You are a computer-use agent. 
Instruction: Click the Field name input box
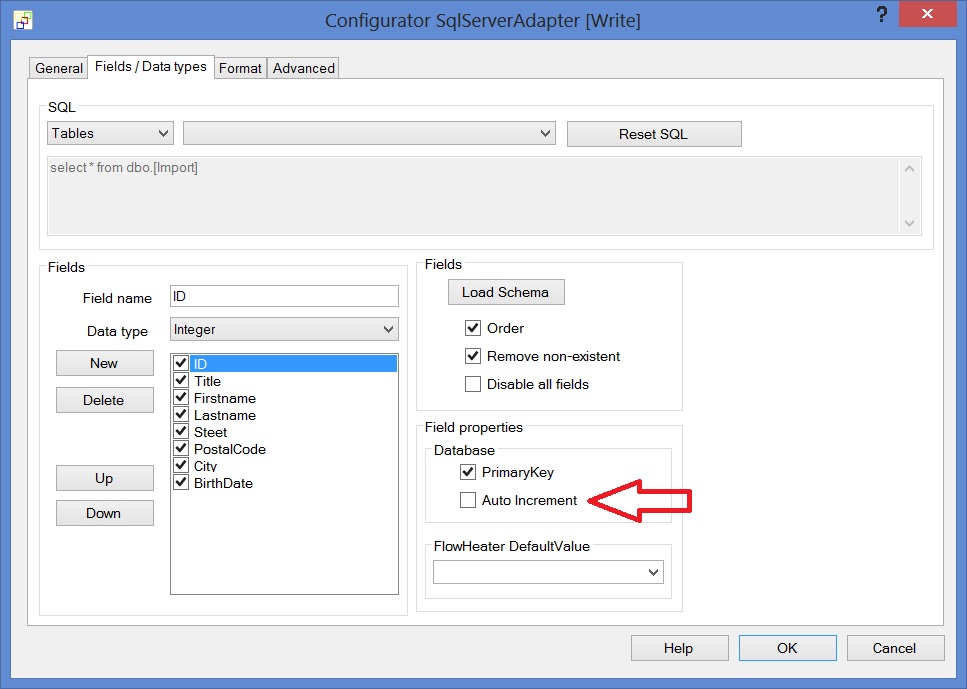click(x=283, y=296)
